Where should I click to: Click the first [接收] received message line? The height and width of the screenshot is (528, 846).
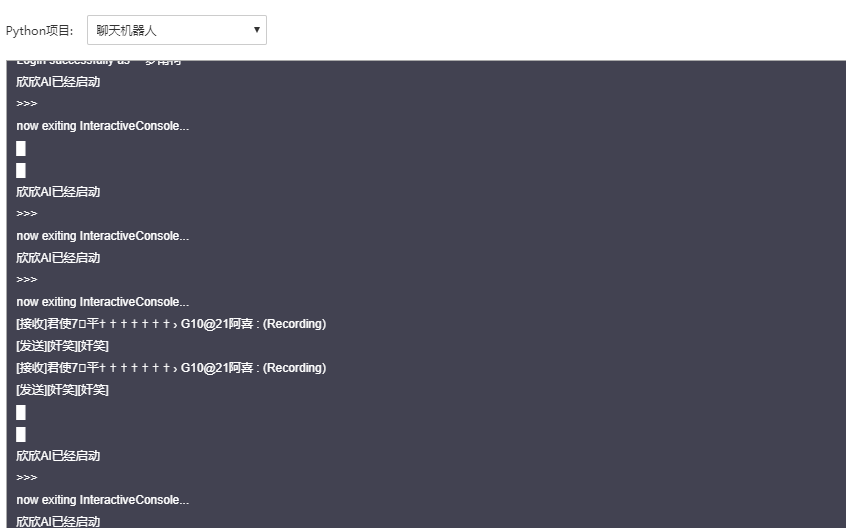[171, 324]
